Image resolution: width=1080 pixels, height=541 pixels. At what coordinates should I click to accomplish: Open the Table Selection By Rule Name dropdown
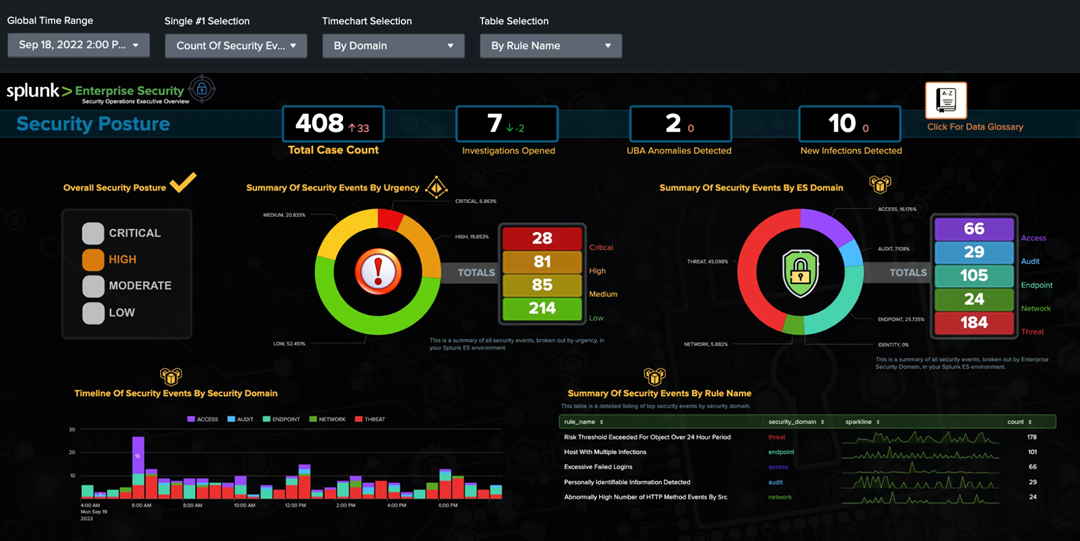(x=550, y=45)
